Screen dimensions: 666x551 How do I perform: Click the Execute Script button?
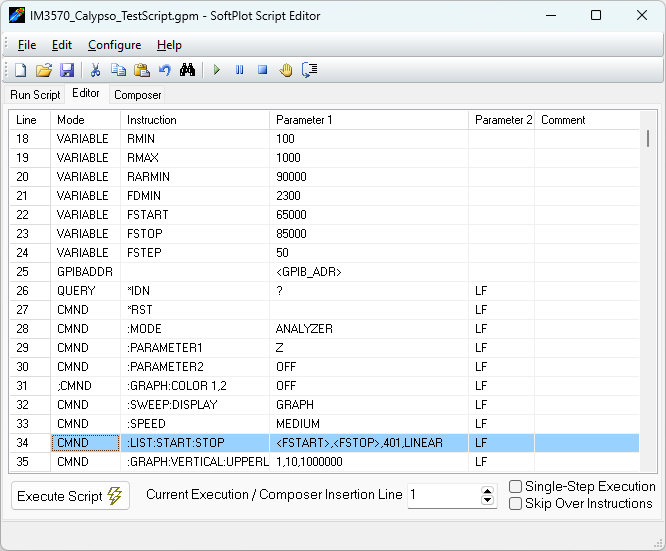[70, 496]
